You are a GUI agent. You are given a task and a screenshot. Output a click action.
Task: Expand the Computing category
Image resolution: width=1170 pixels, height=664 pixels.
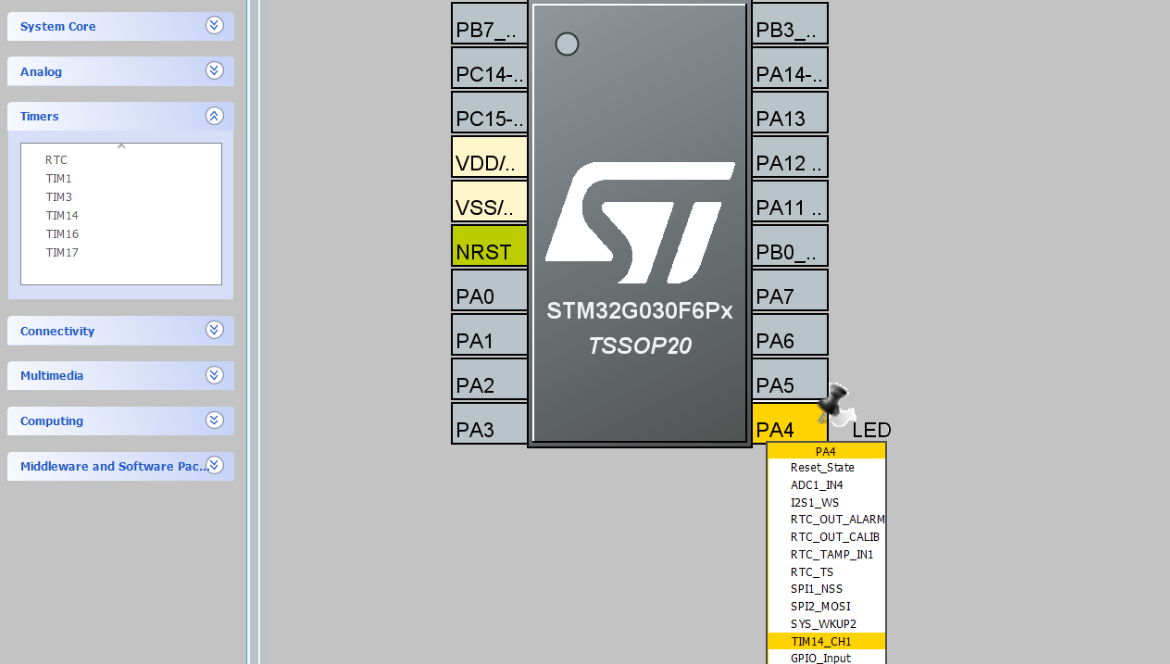(120, 421)
